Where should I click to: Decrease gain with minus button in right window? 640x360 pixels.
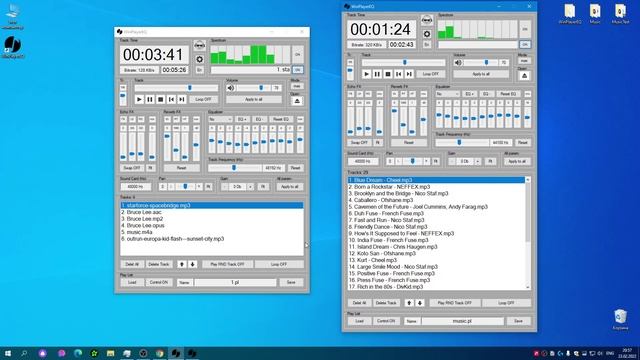point(452,161)
